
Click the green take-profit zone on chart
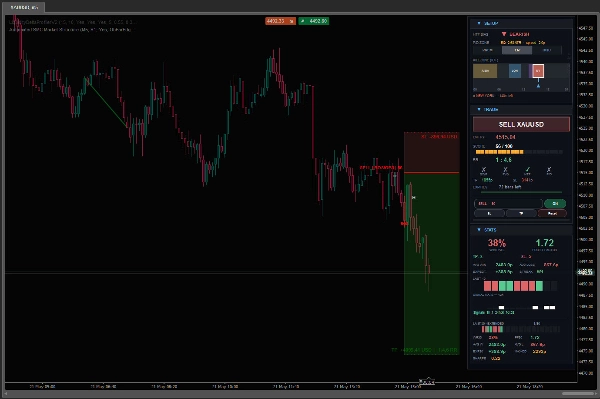pos(432,264)
